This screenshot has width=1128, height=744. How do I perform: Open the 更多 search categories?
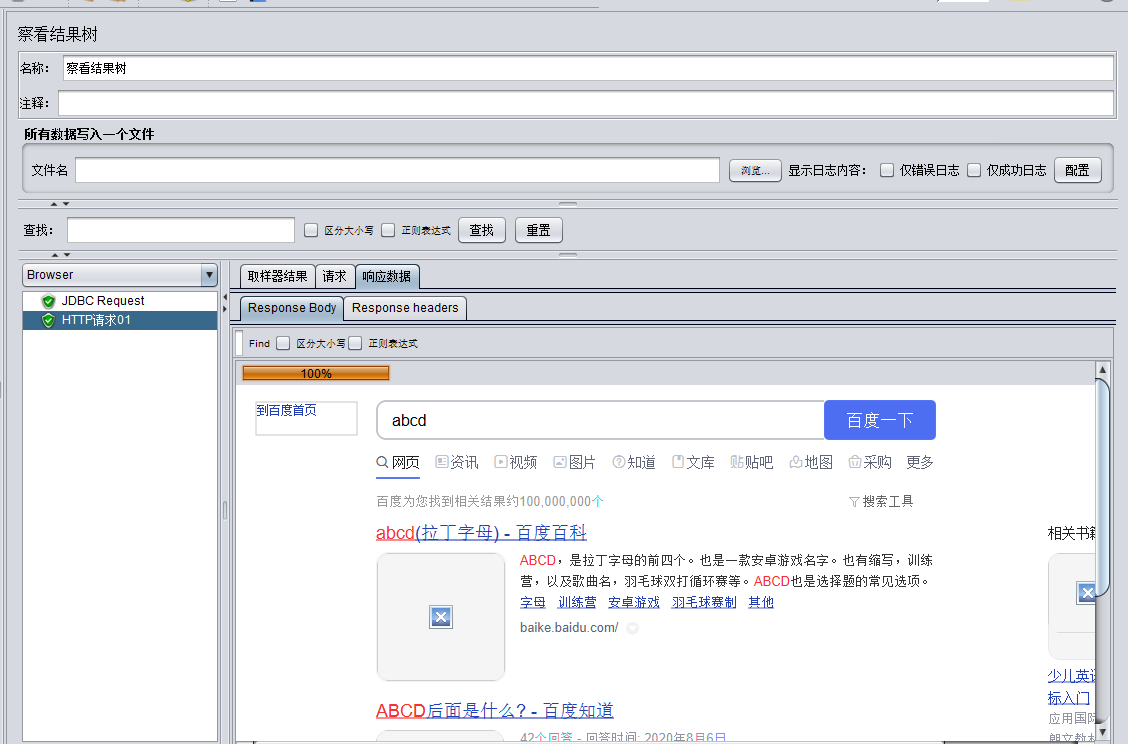click(x=920, y=462)
